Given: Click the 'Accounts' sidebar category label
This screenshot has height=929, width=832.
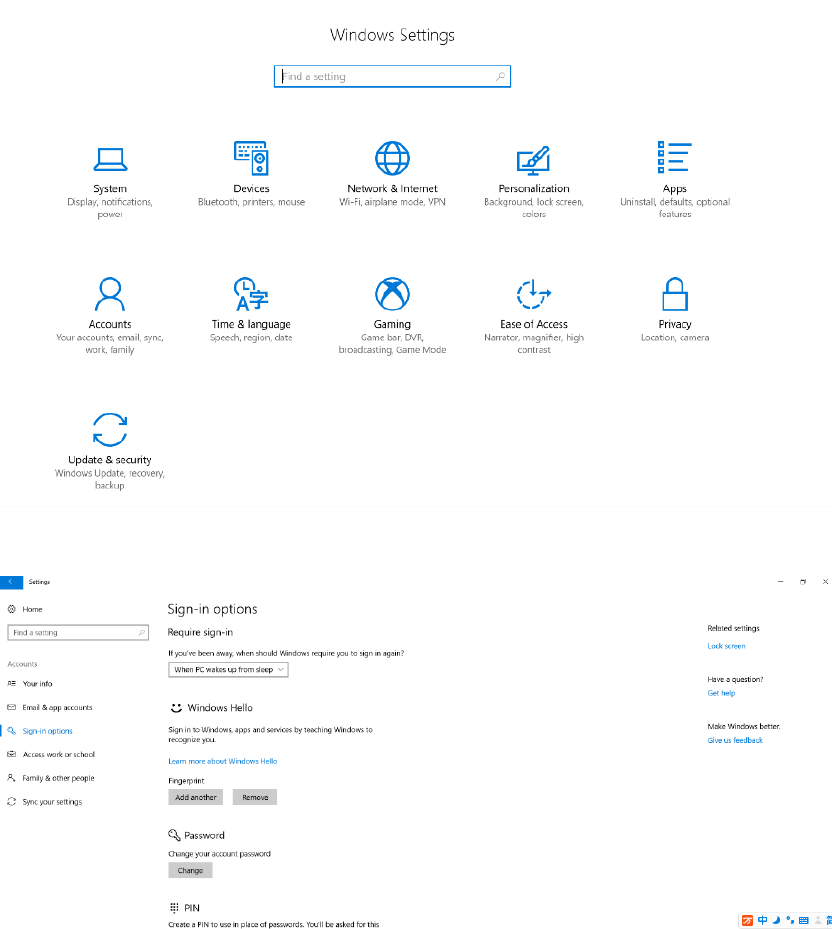Looking at the screenshot, I should tap(23, 664).
